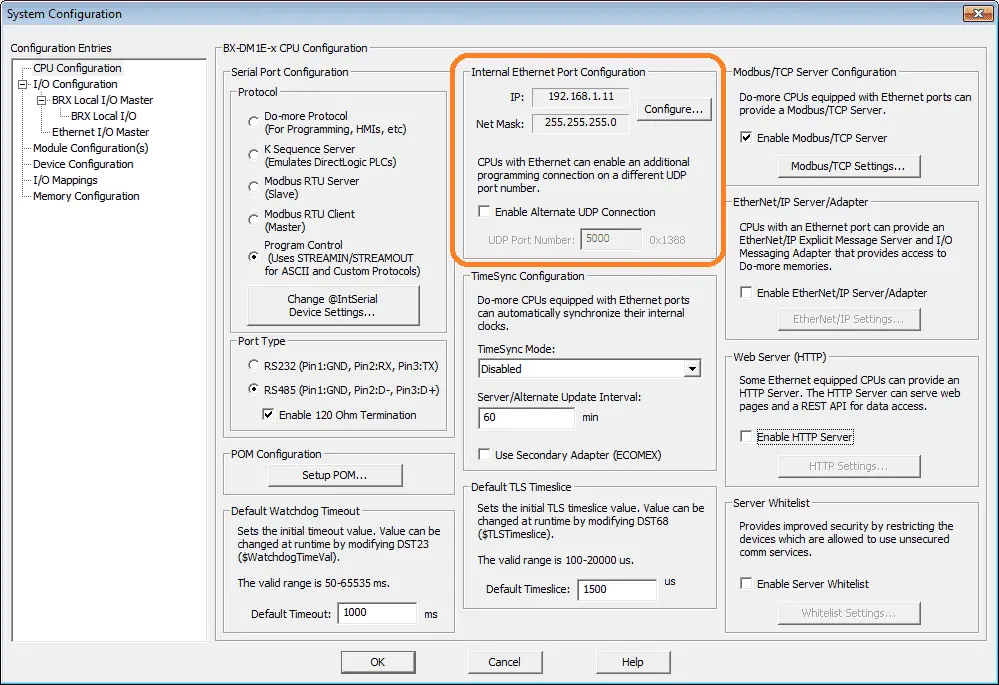This screenshot has height=685, width=999.
Task: Open Device Configuration entry
Action: 83,164
